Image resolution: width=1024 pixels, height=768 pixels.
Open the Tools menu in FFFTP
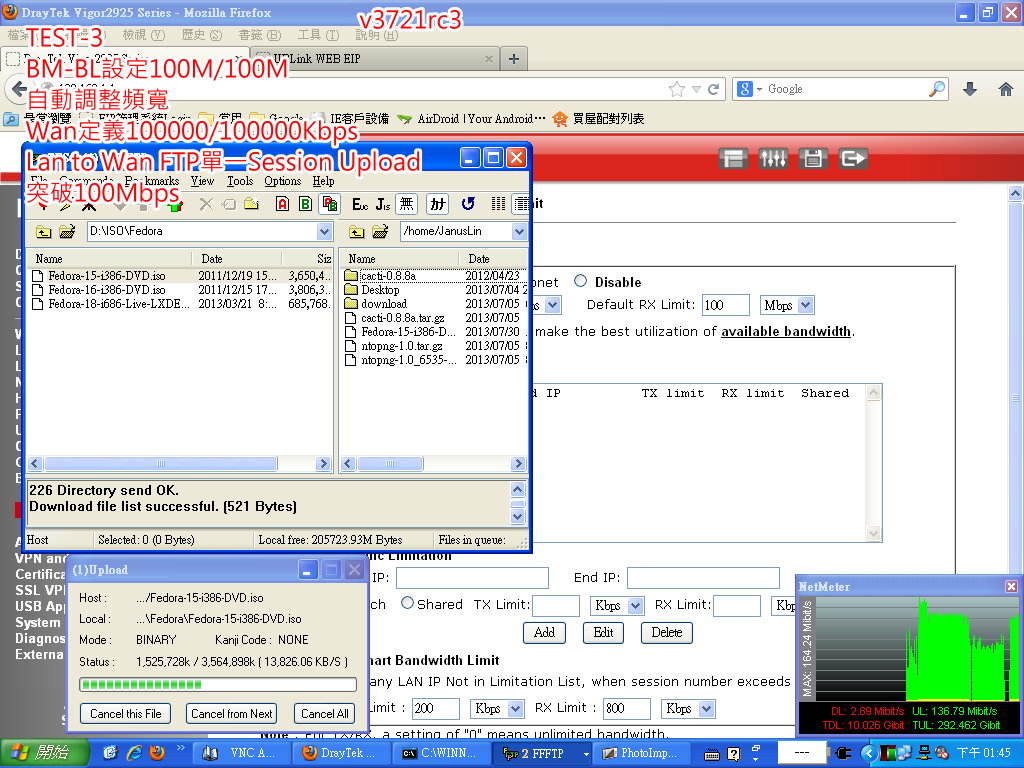click(x=240, y=181)
